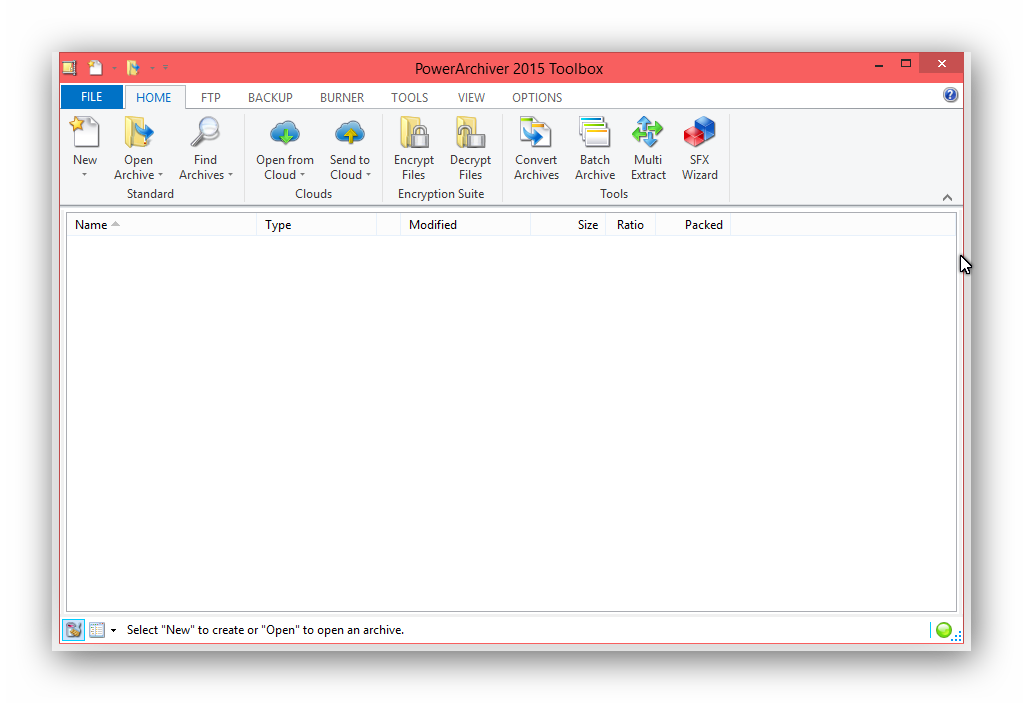Open the Multi Extract tool

pyautogui.click(x=648, y=148)
